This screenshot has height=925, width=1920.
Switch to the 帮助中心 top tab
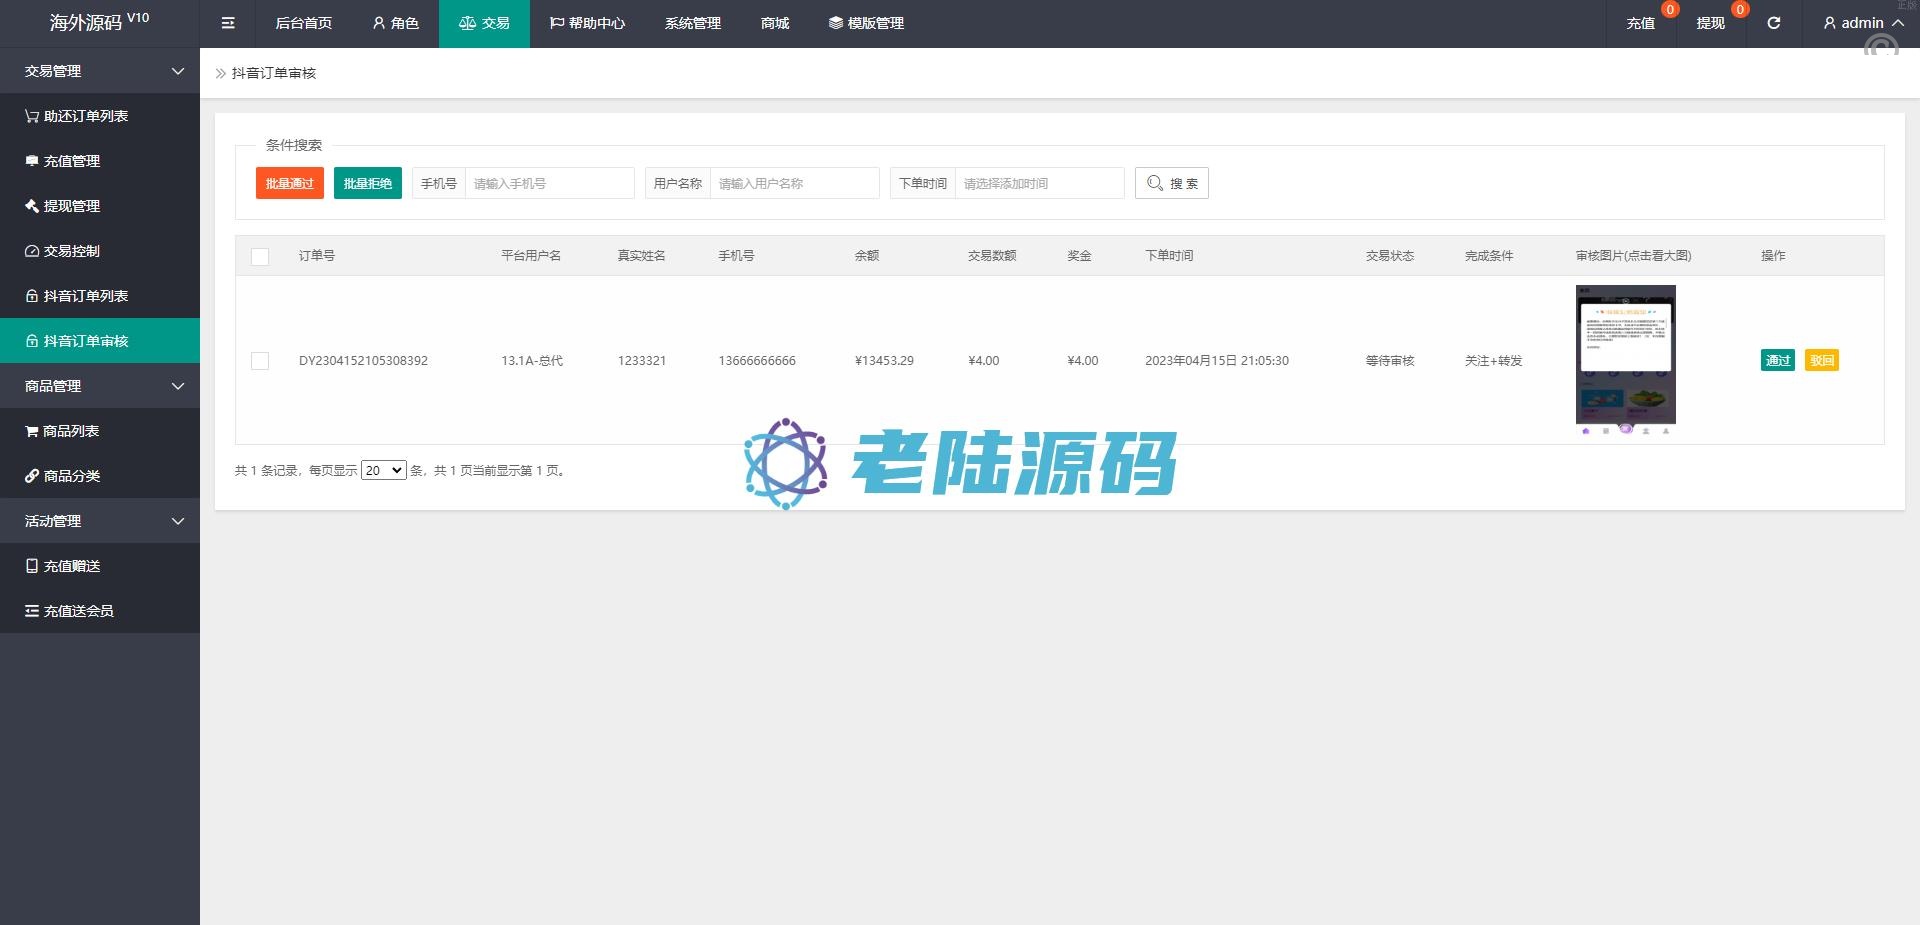[x=587, y=23]
